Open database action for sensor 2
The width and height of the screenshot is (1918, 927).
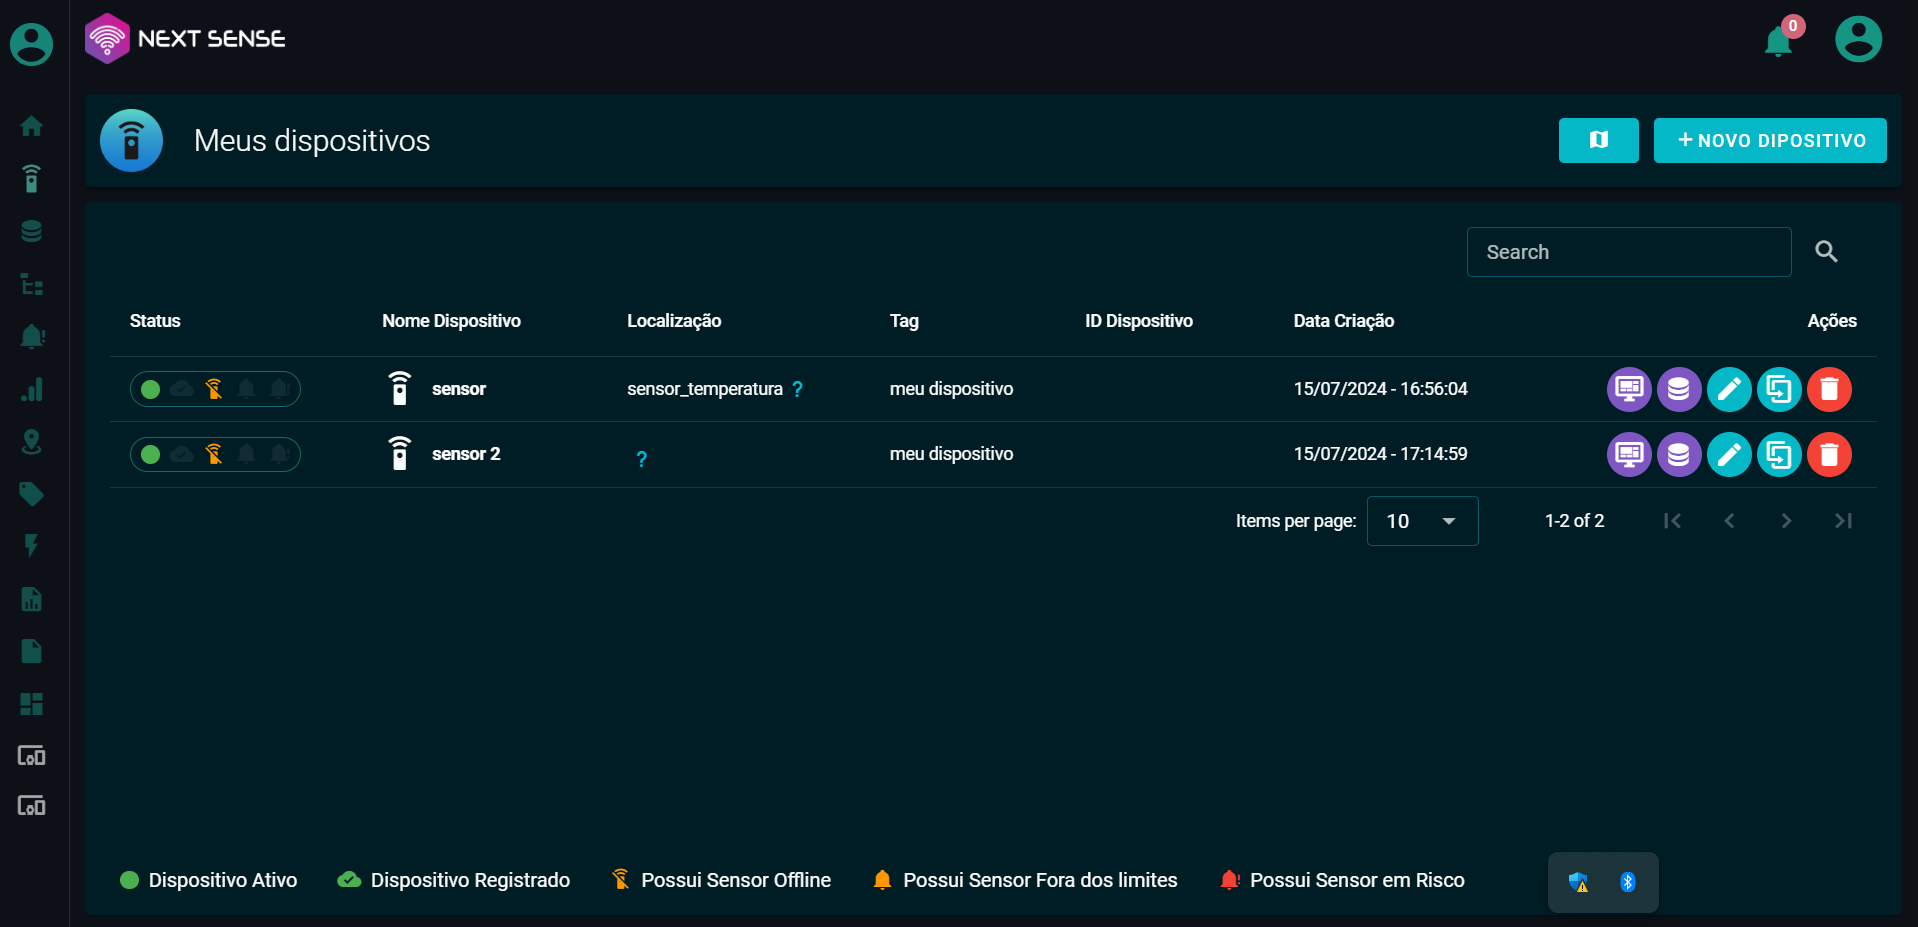pos(1679,454)
